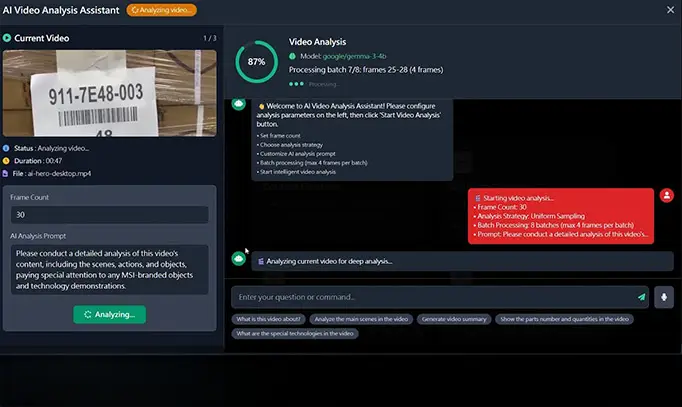
Task: Click the File icon beside ai-hero-desktop.mp4
Action: point(6,172)
